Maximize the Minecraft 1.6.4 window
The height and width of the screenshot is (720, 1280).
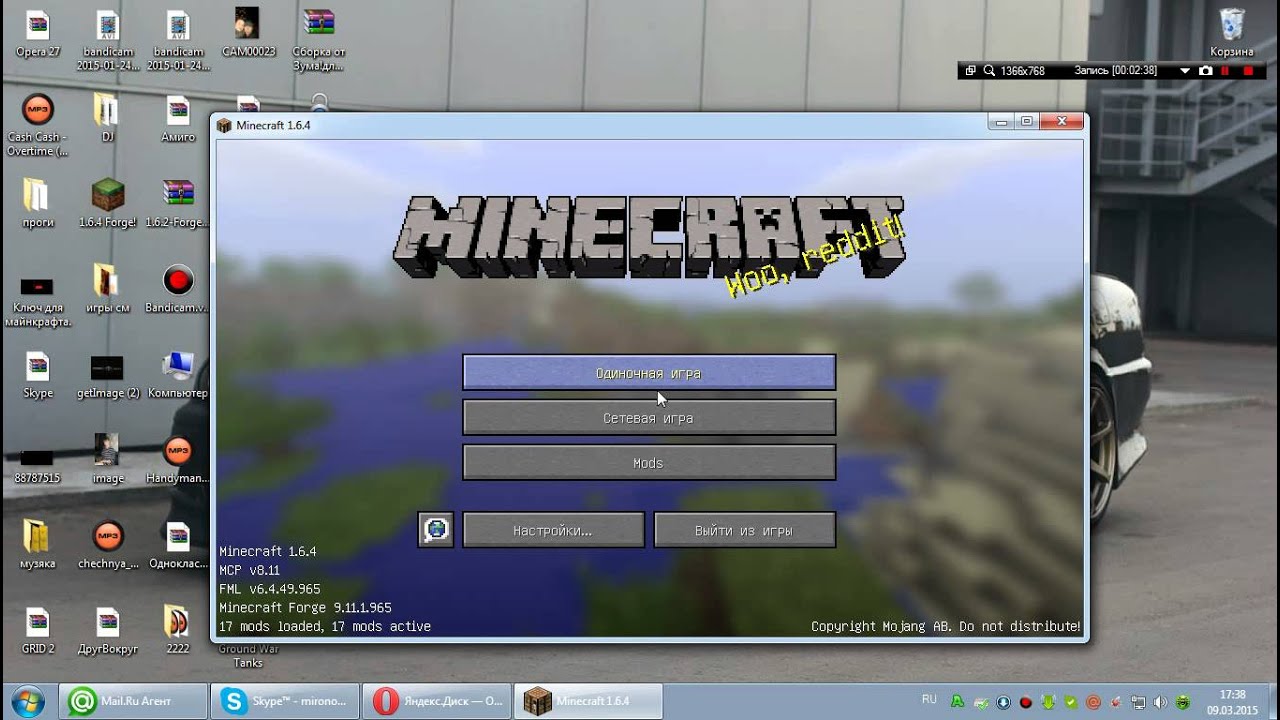click(x=1026, y=121)
